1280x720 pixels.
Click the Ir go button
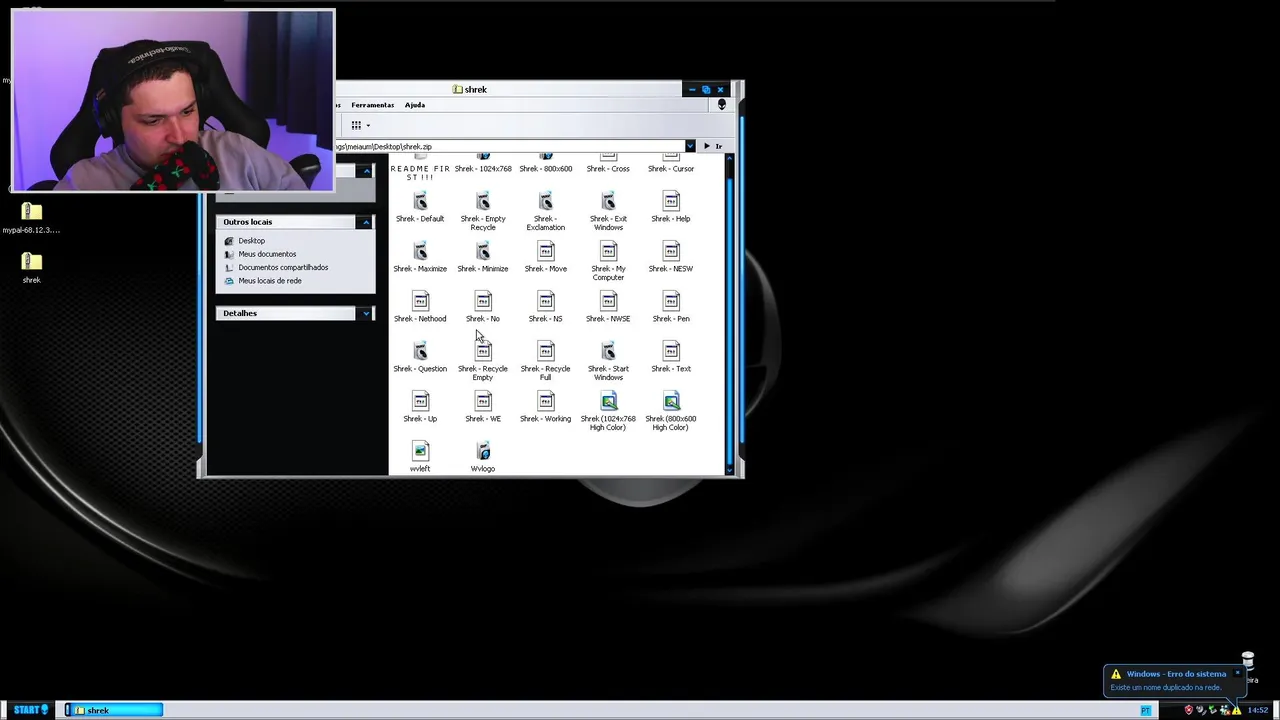tap(712, 146)
